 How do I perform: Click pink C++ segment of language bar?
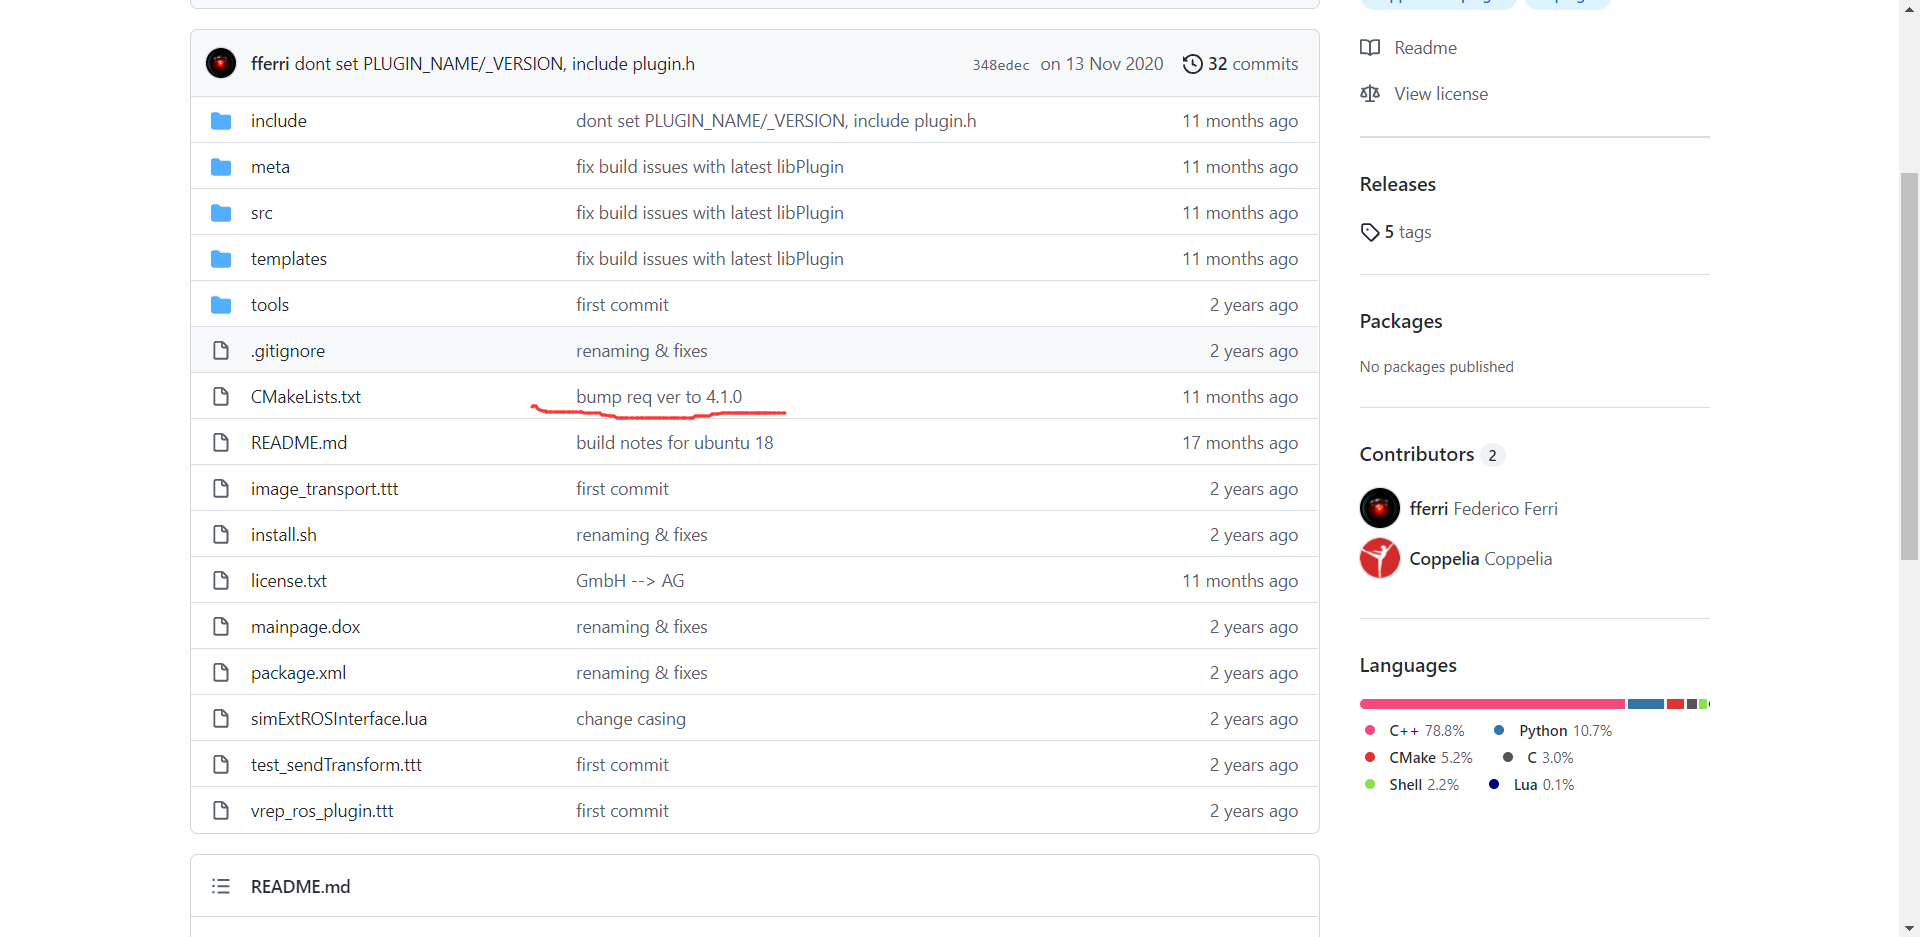click(x=1492, y=704)
